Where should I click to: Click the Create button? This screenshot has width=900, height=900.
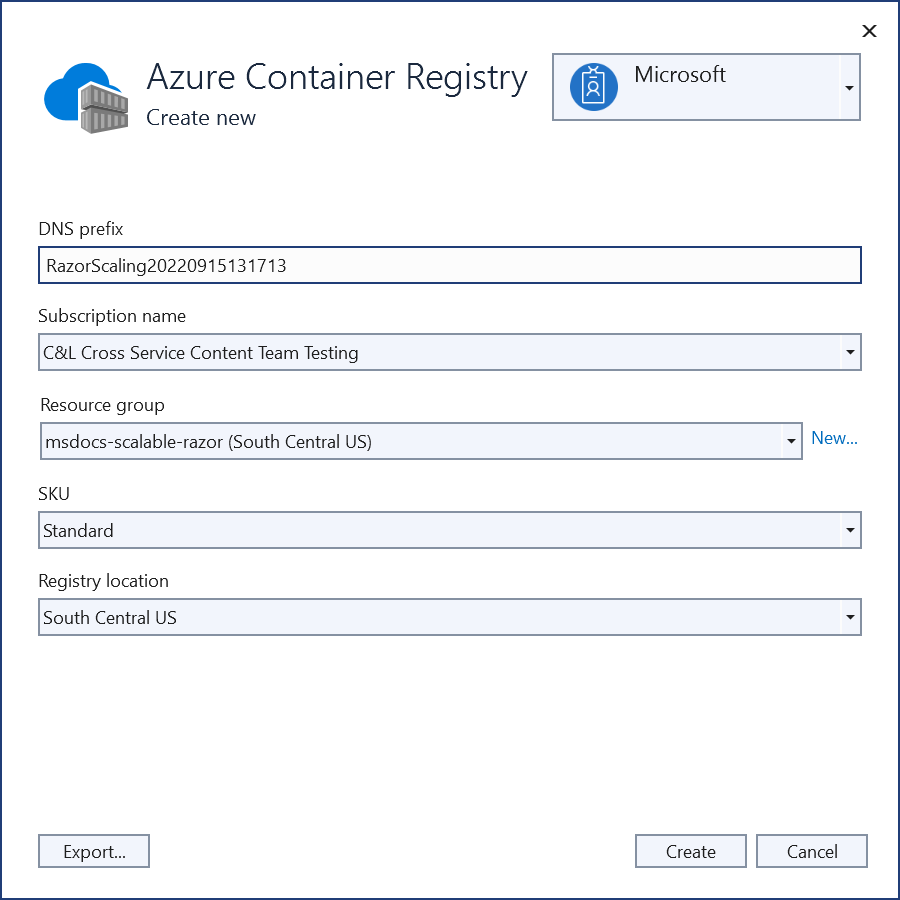[690, 851]
